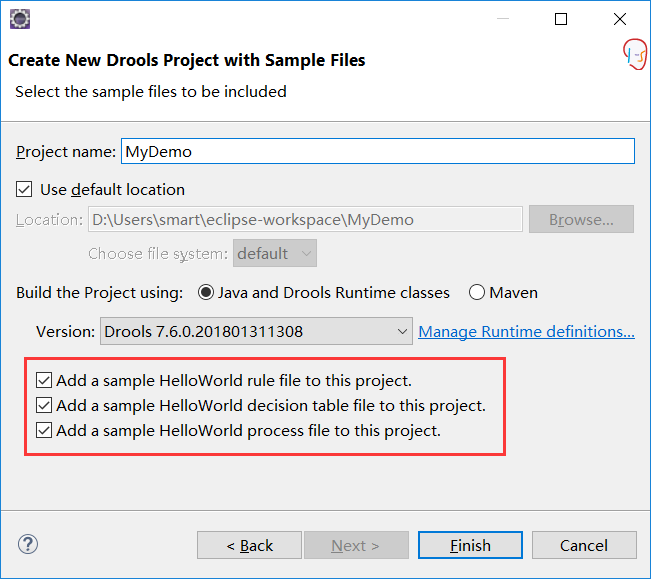Focus the Project name text field
This screenshot has height=579, width=651.
[378, 151]
